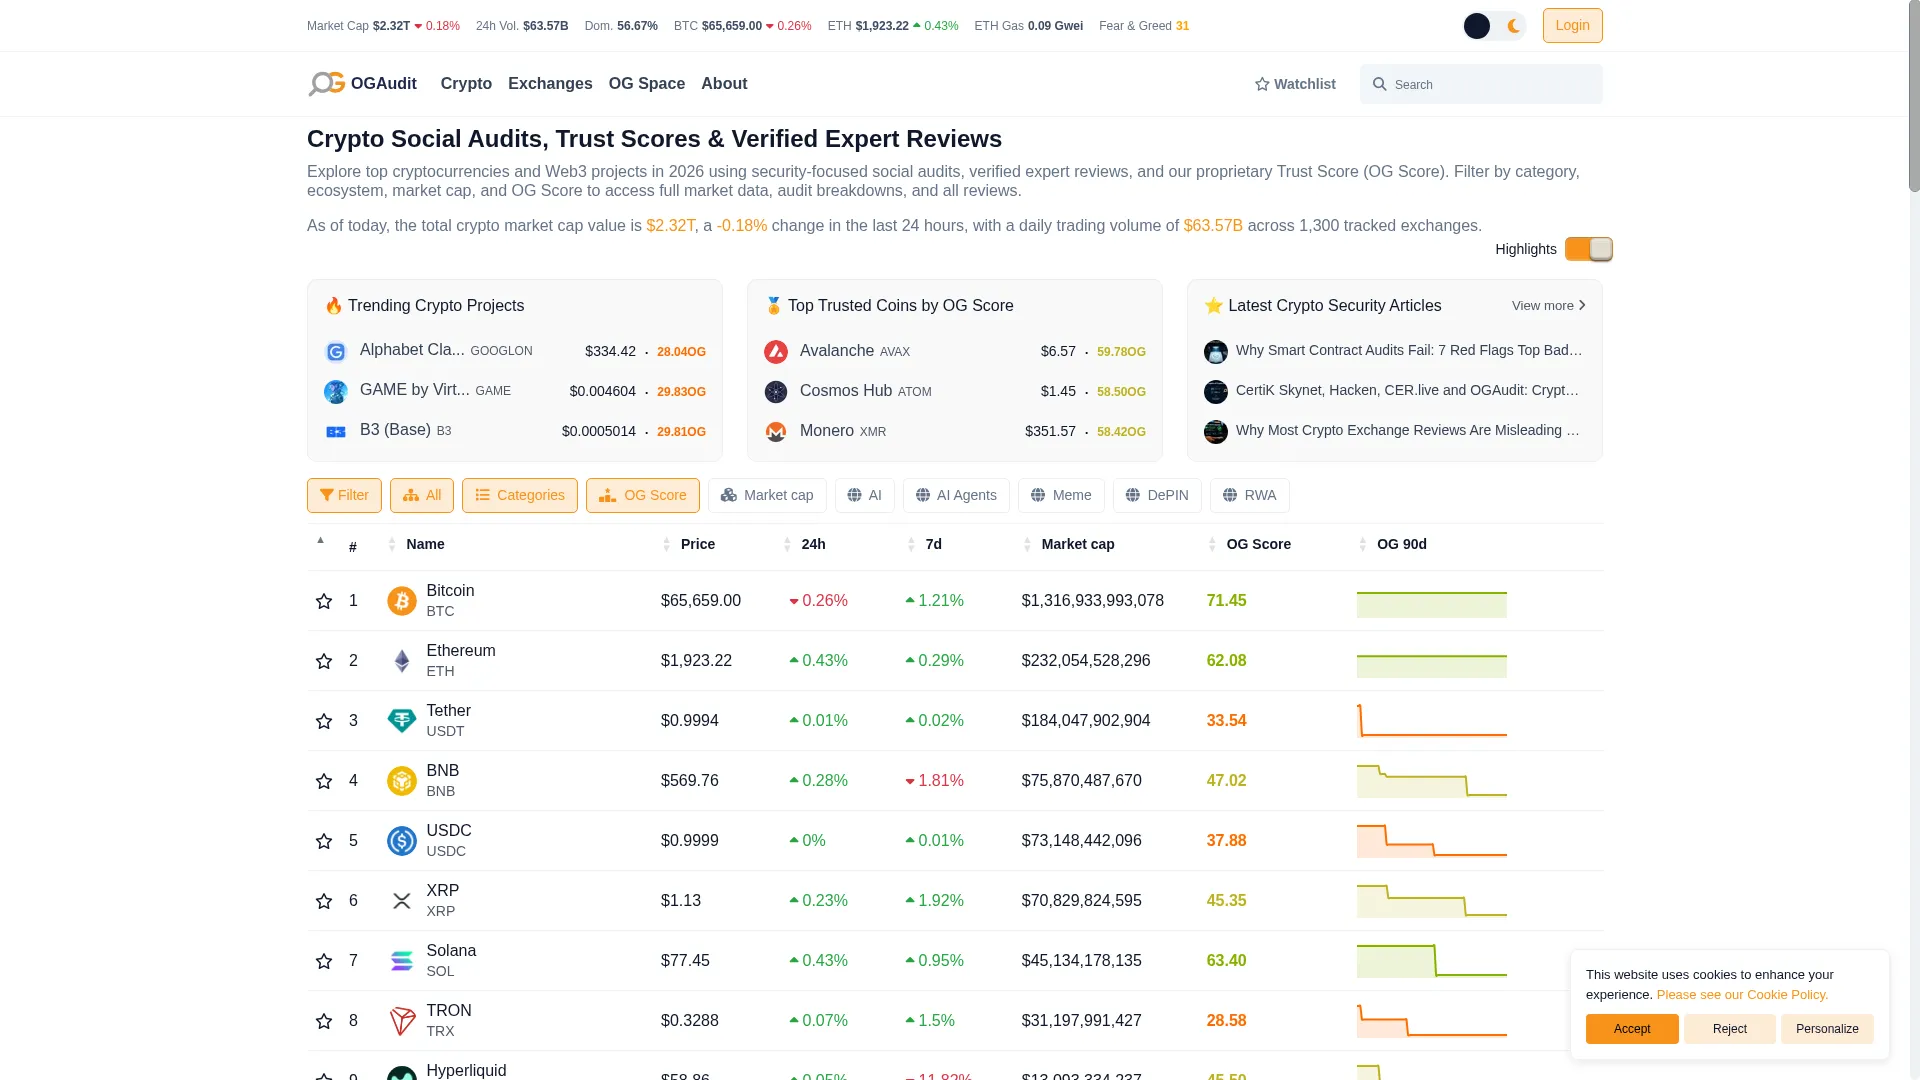Open the Exchanges menu

pos(550,84)
